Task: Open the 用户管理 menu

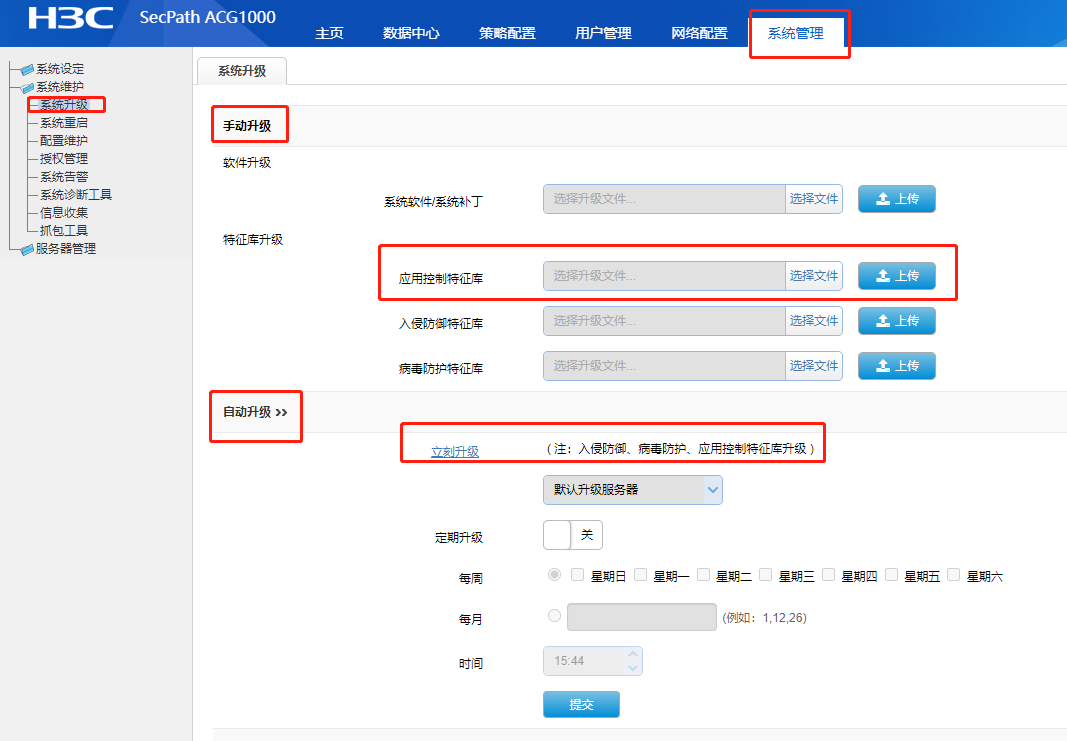Action: click(603, 33)
